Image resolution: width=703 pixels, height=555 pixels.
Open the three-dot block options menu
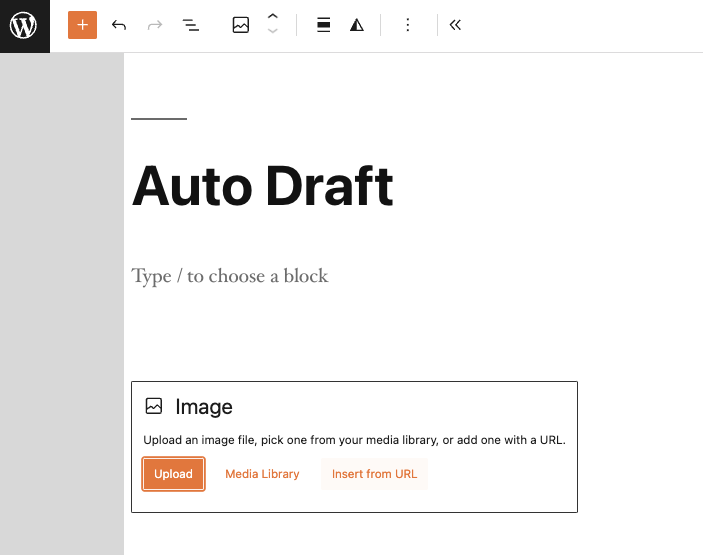click(x=407, y=26)
